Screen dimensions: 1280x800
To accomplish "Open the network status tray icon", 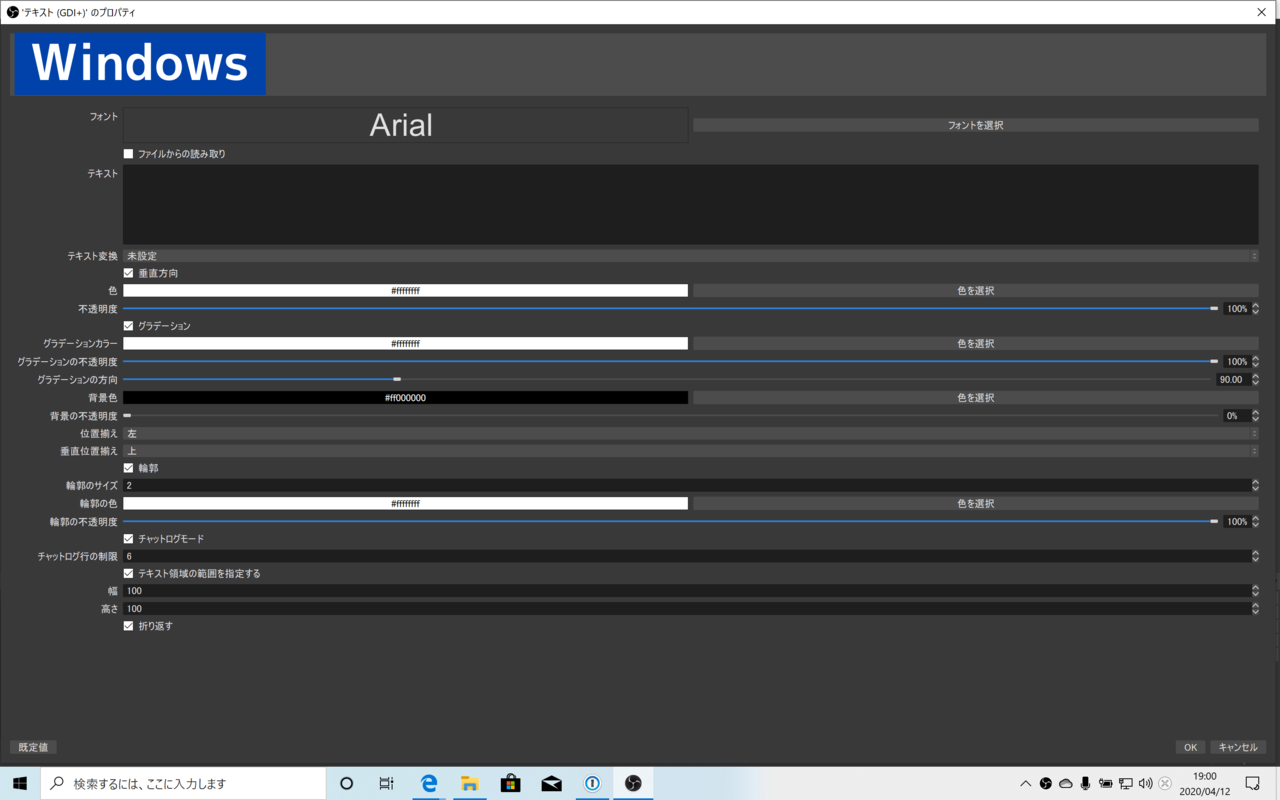I will pos(1125,784).
